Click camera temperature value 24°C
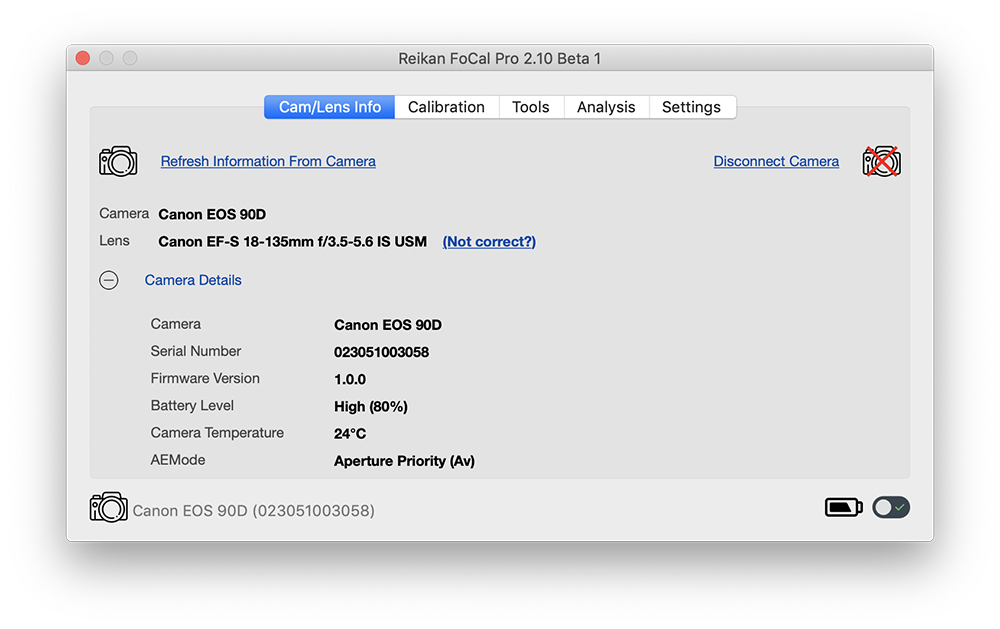Screen dimensions: 1000x629 click(x=350, y=434)
